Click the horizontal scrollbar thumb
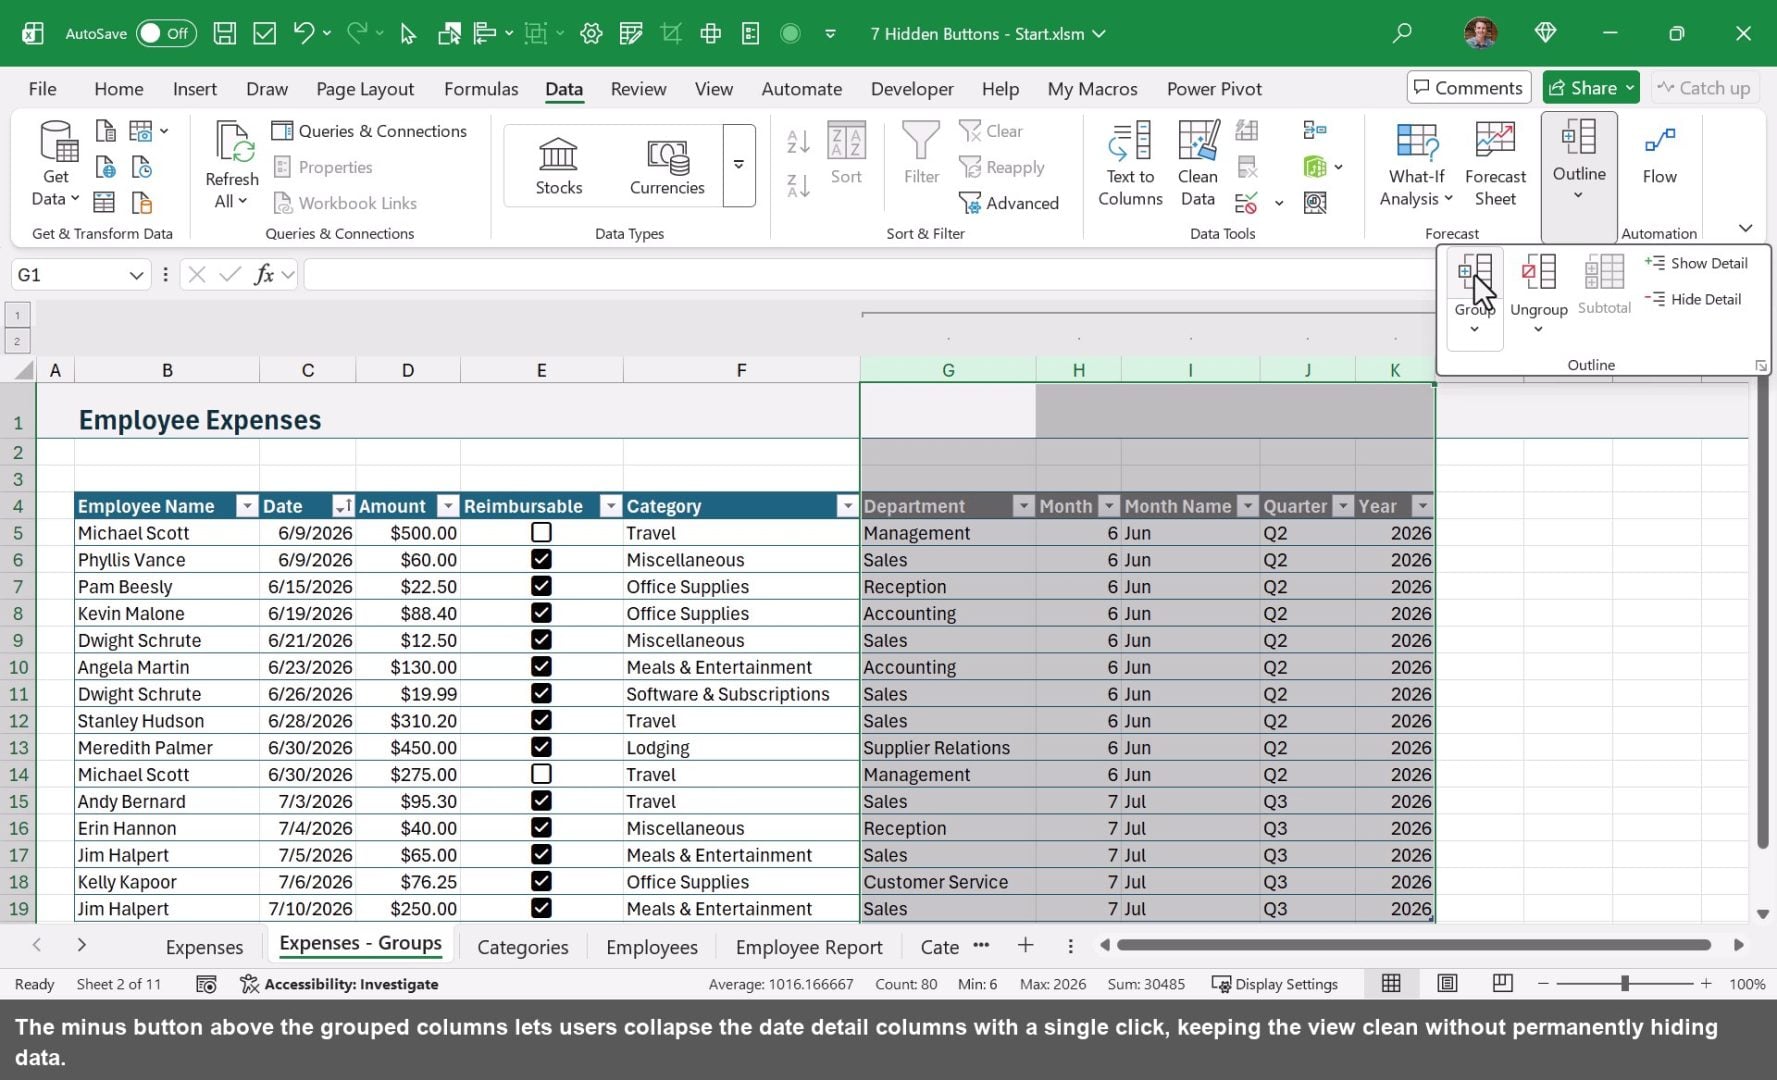The width and height of the screenshot is (1777, 1080). (1414, 945)
